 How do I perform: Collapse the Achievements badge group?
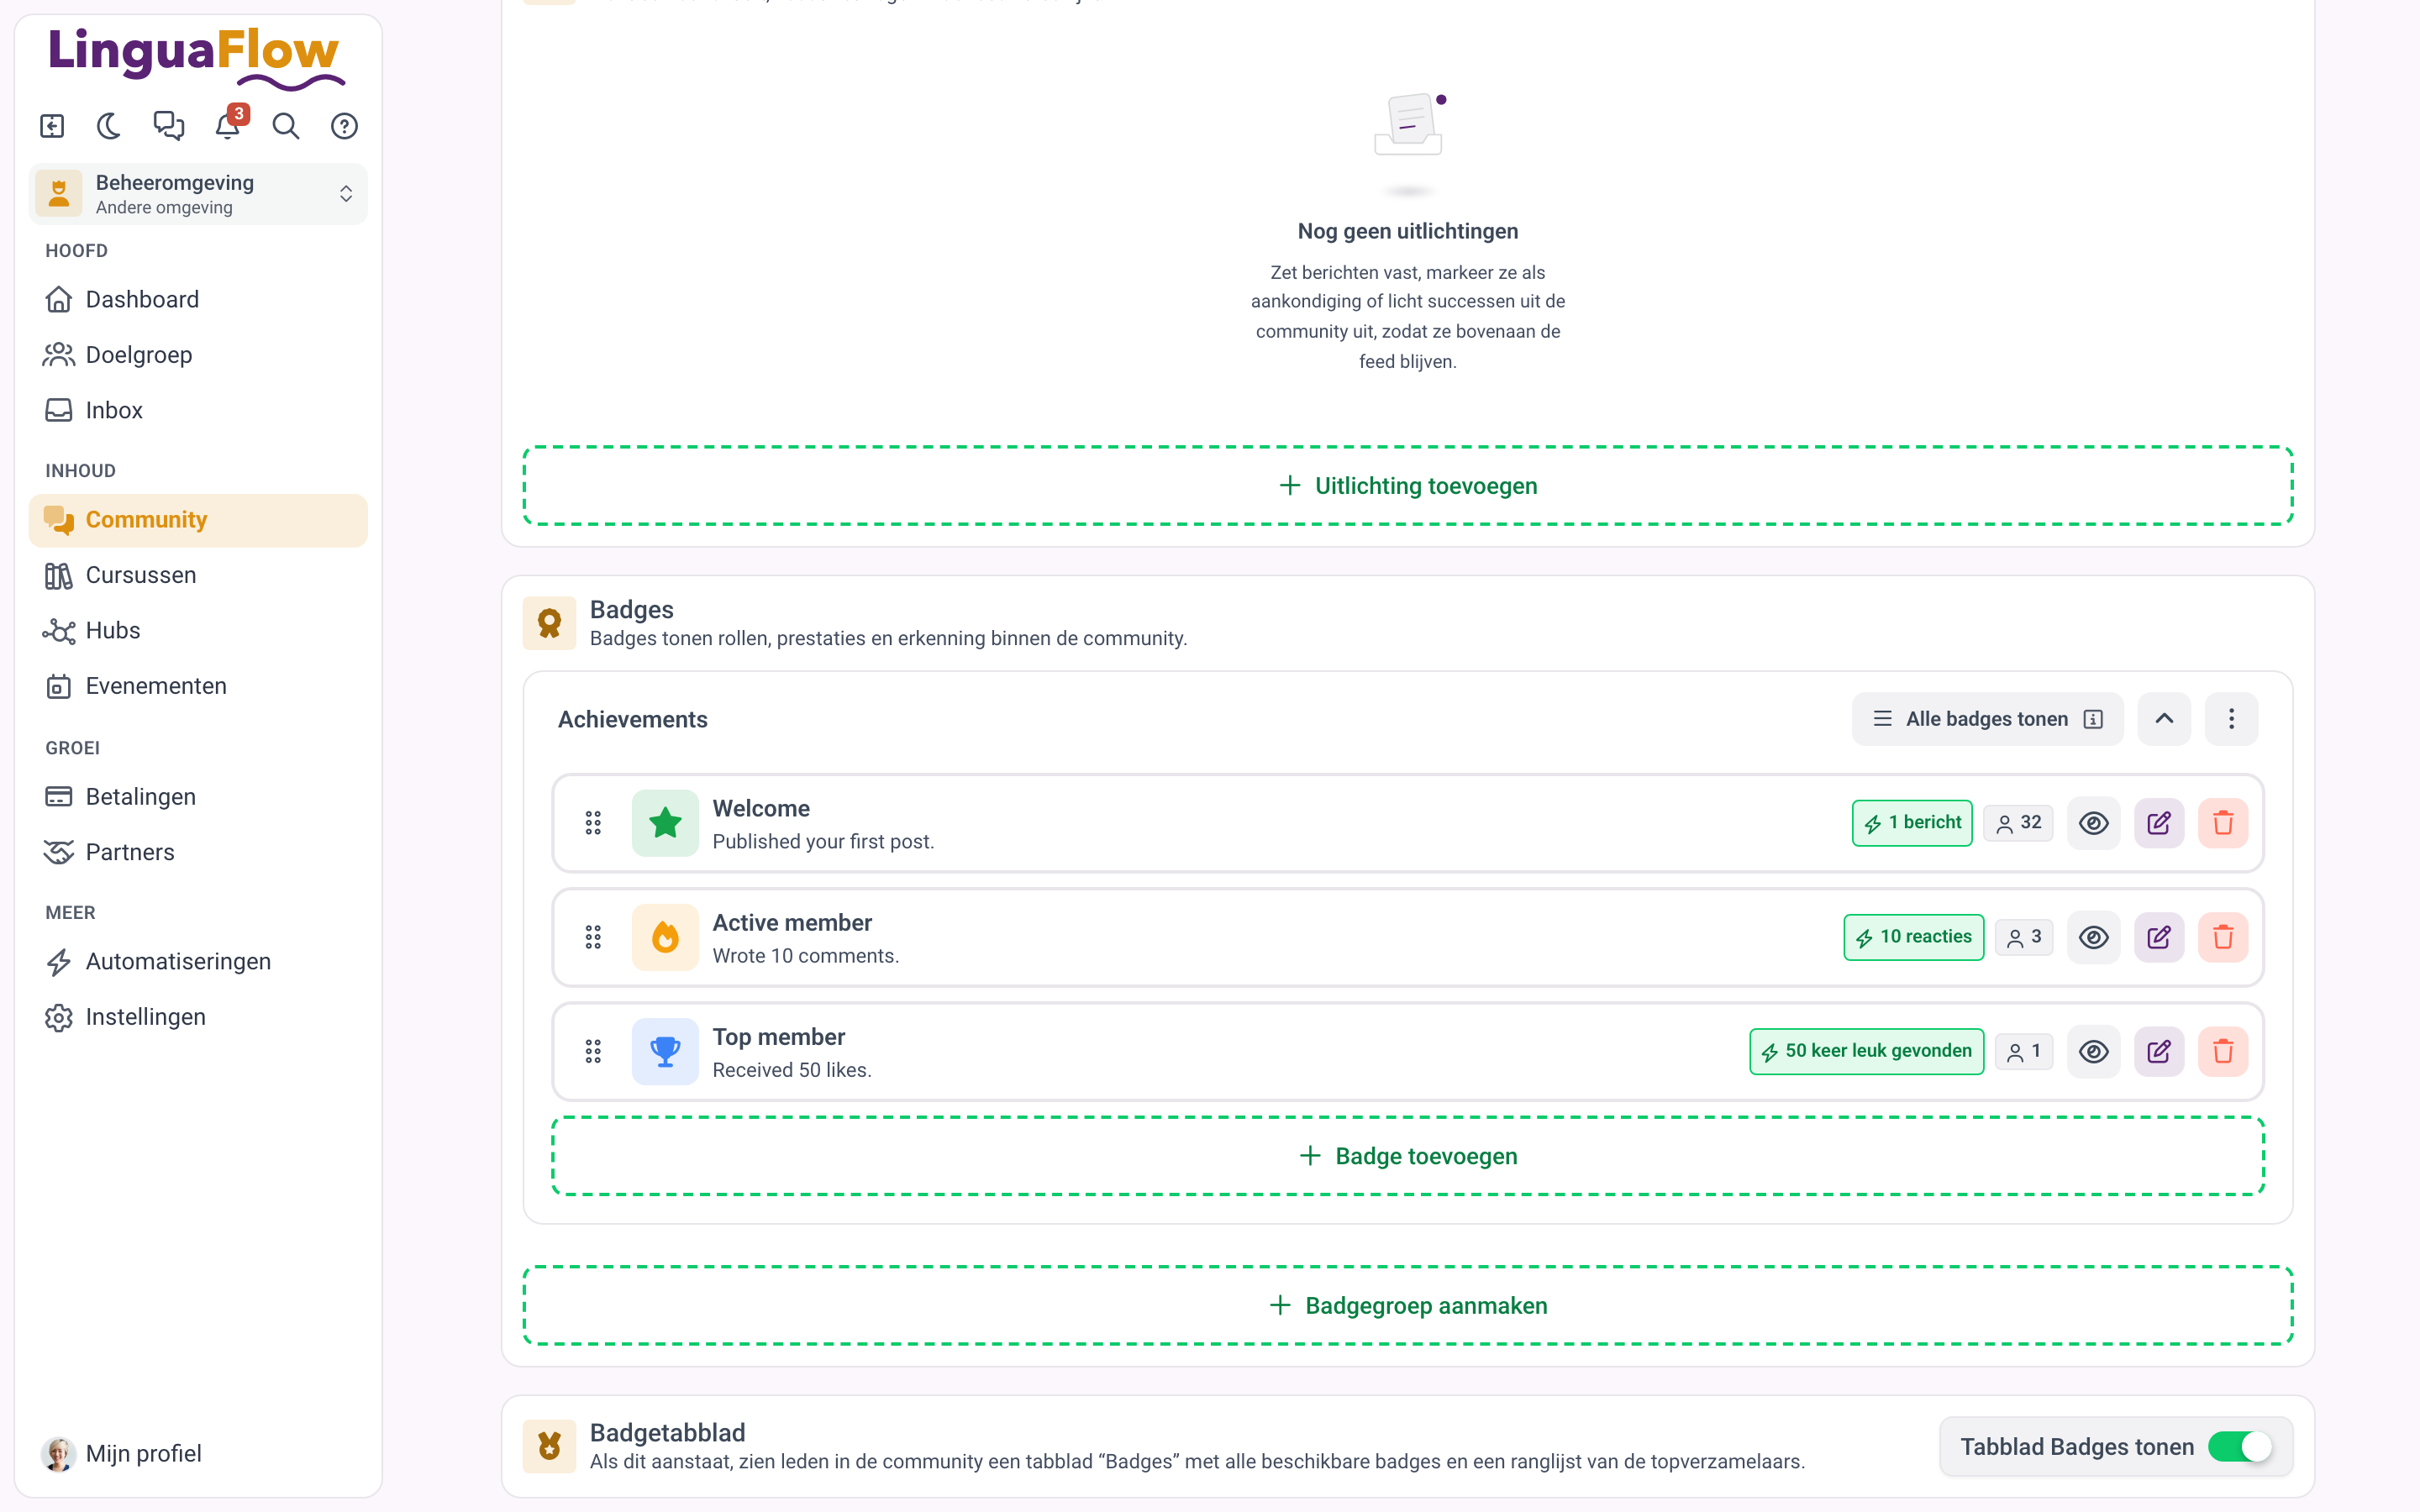(2164, 719)
